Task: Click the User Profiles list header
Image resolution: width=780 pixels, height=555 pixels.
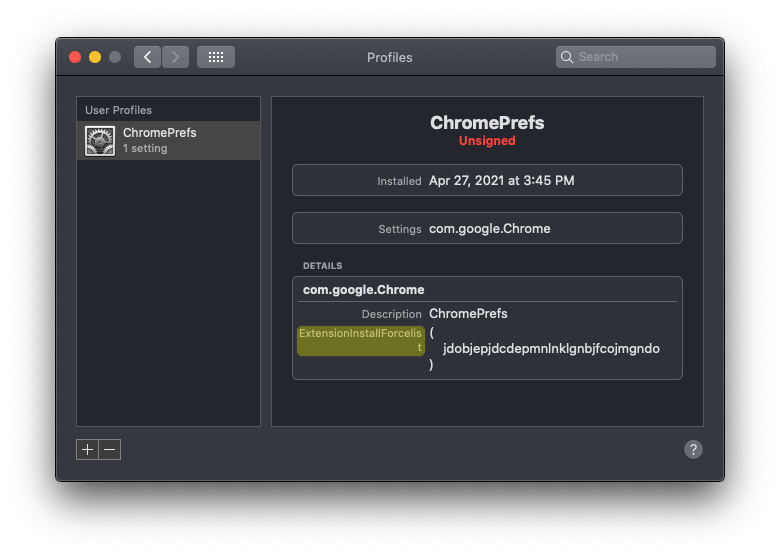Action: [118, 110]
